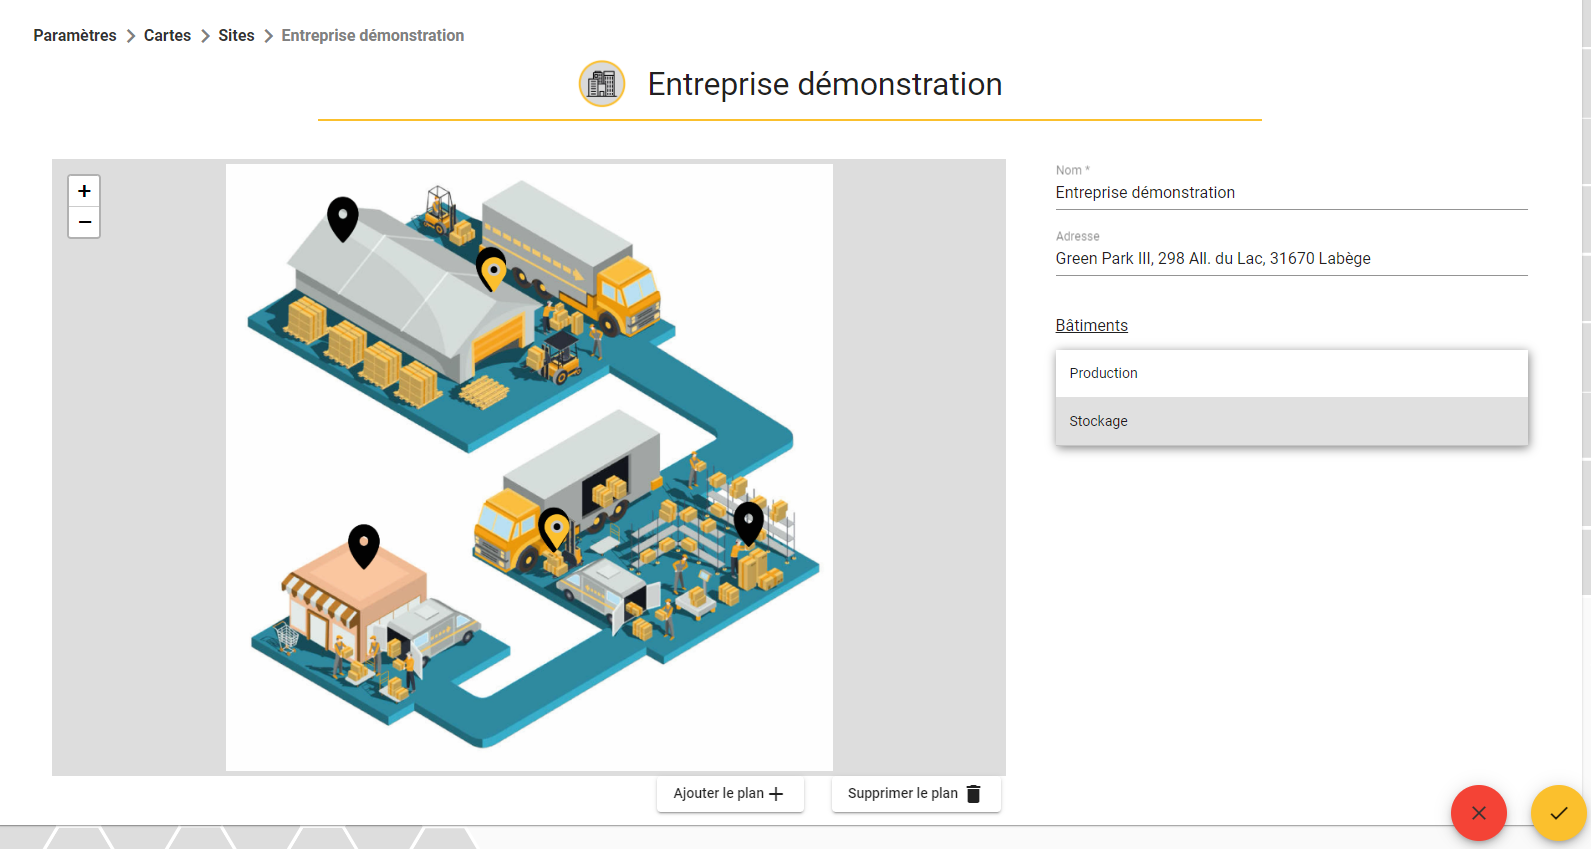
Task: Click Entreprise démonstration breadcrumb
Action: click(373, 35)
